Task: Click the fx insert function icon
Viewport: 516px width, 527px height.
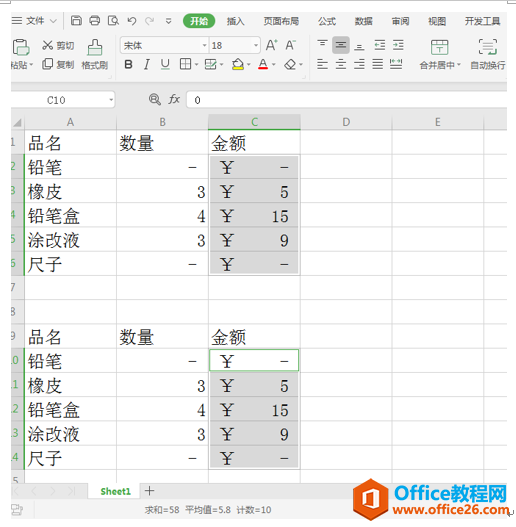Action: (x=174, y=99)
